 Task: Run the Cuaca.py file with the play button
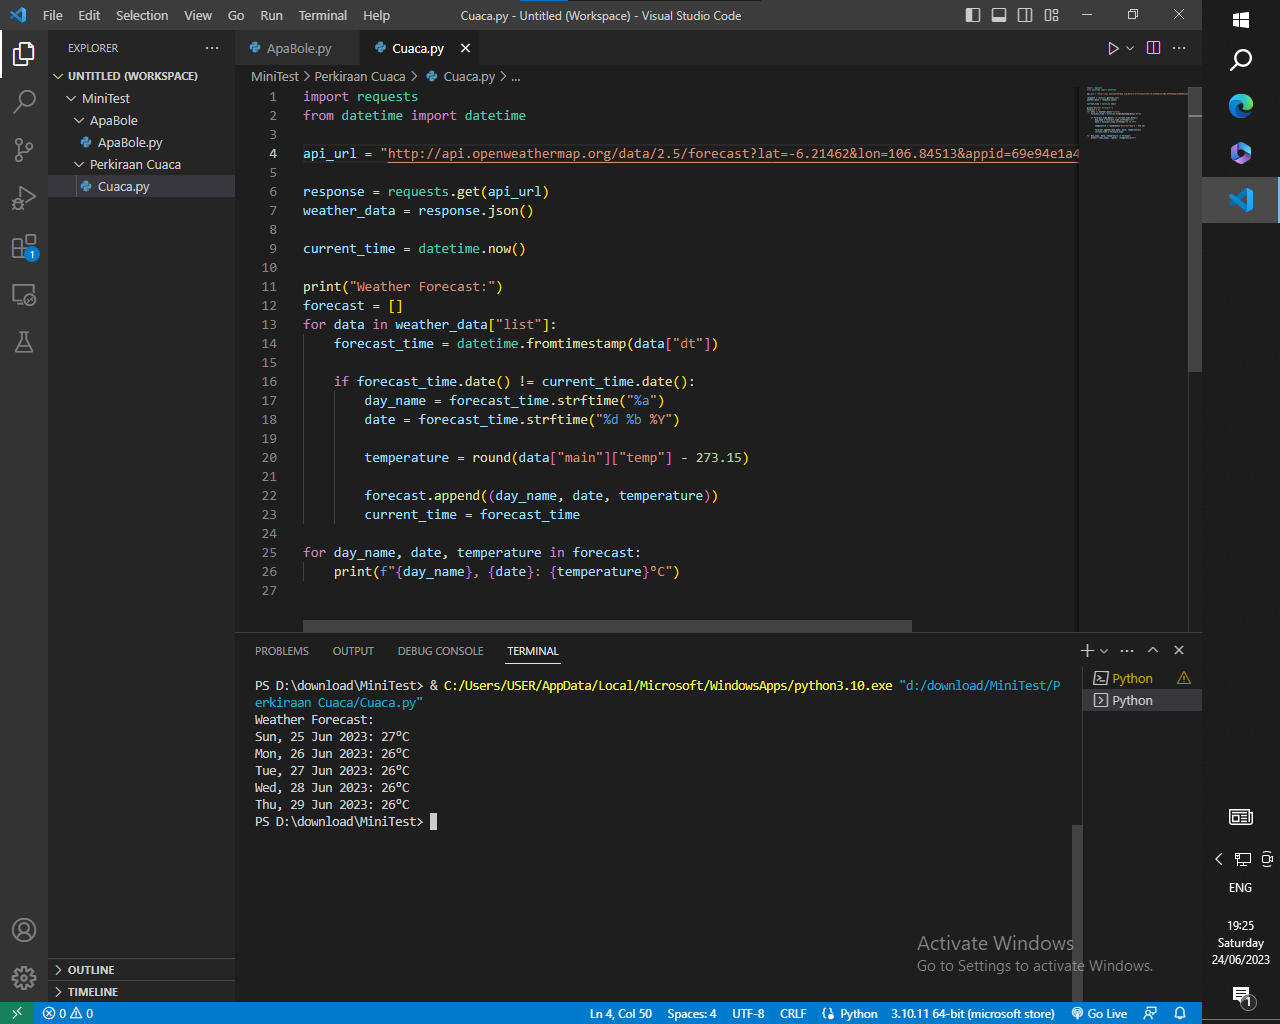[1111, 47]
